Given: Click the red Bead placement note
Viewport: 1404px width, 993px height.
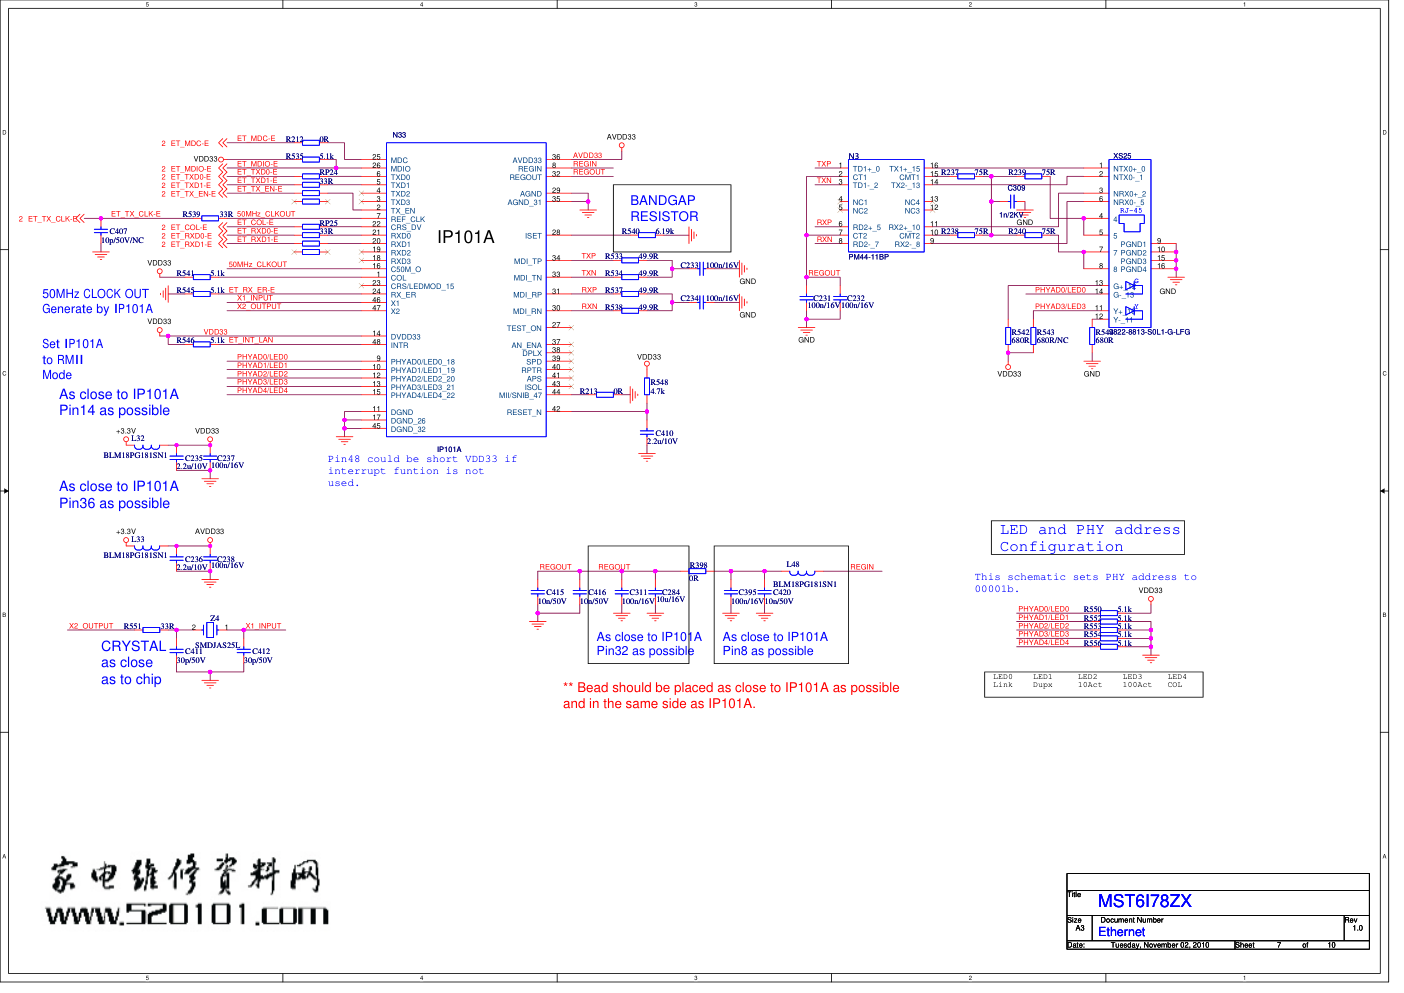Looking at the screenshot, I should [x=730, y=695].
